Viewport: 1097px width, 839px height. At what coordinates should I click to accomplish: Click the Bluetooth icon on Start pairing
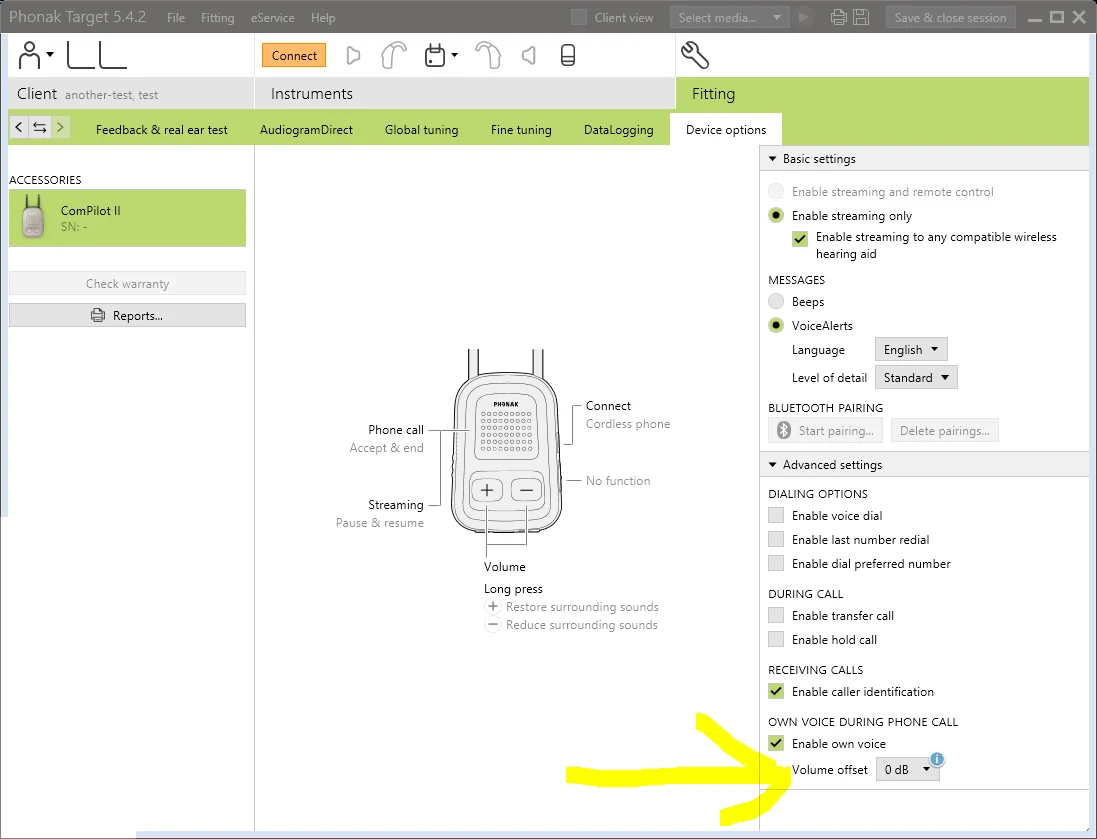tap(784, 430)
